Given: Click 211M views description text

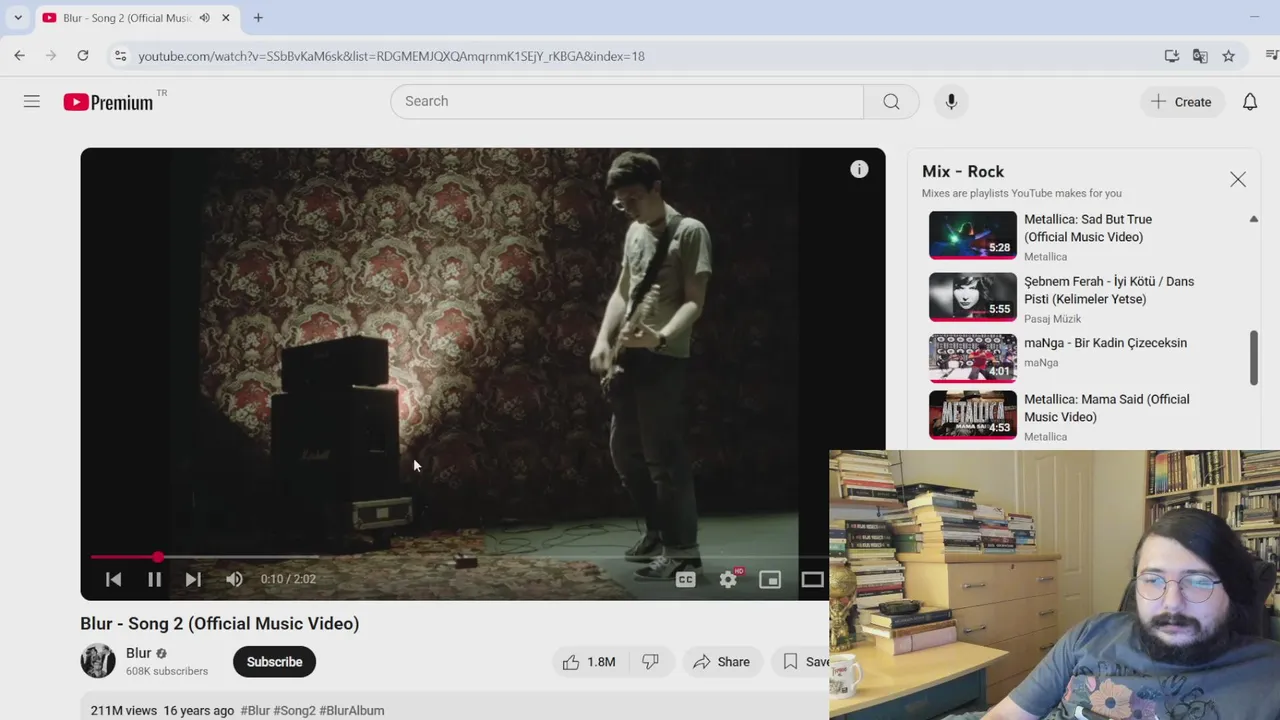Looking at the screenshot, I should click(x=124, y=710).
